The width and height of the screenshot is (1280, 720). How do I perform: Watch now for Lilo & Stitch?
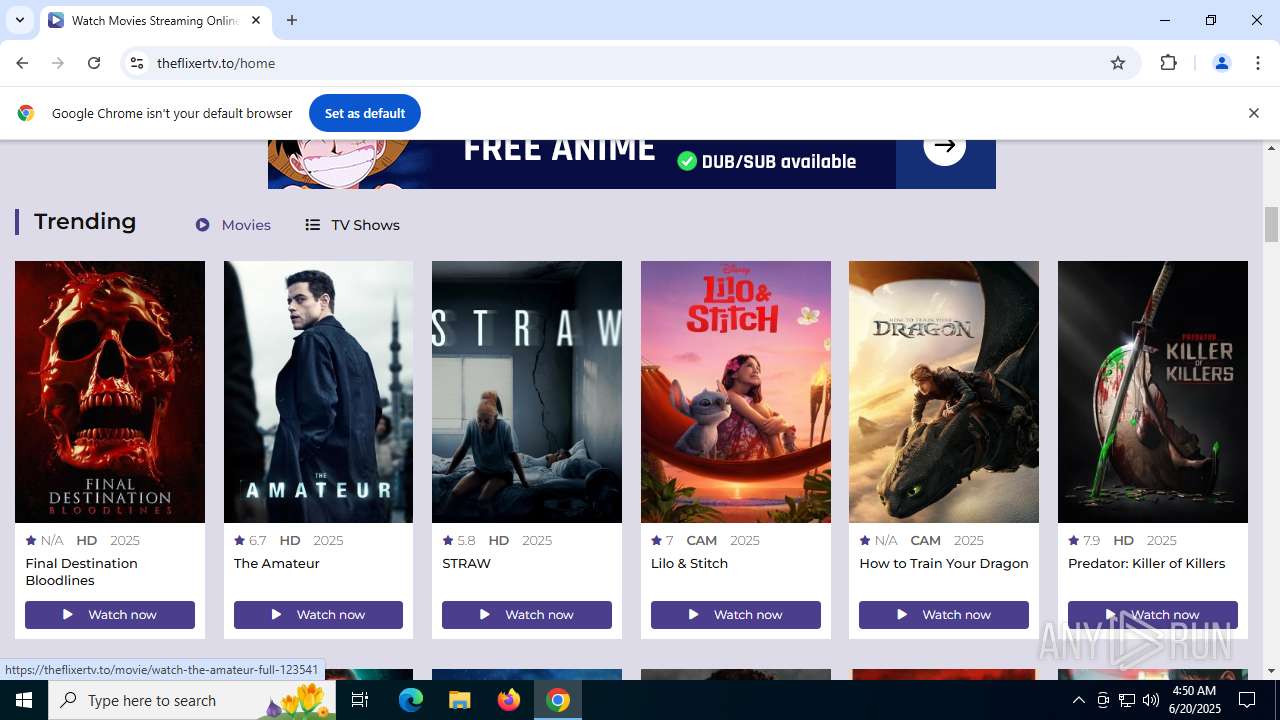[x=736, y=615]
